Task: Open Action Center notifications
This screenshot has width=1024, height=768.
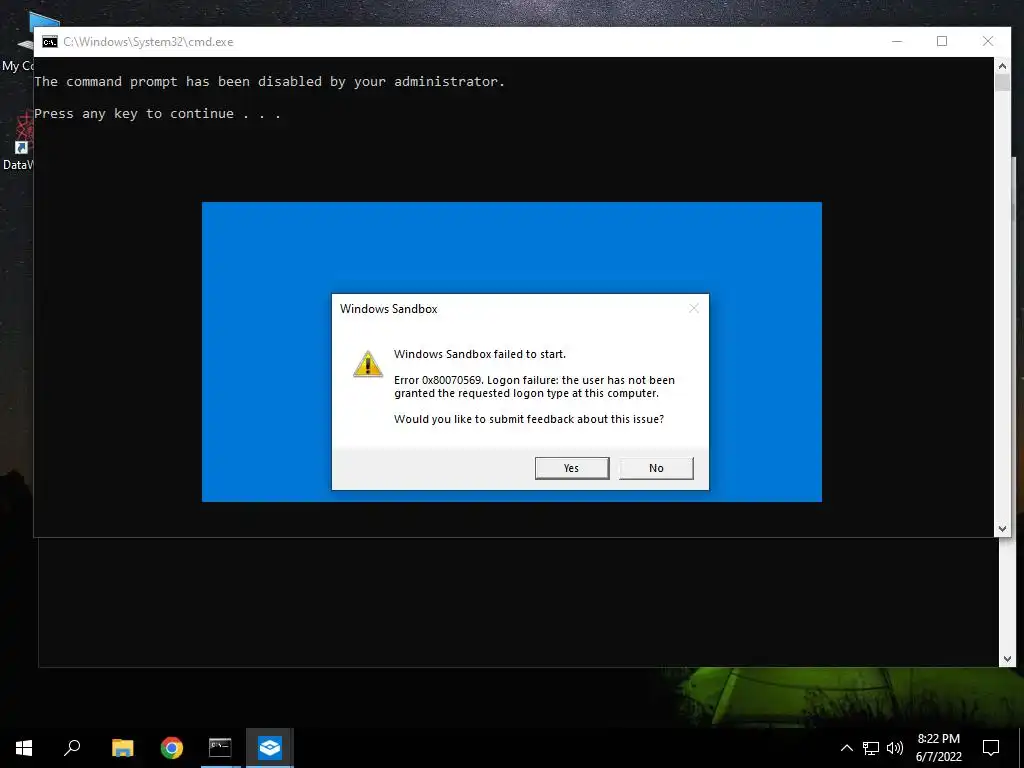Action: click(991, 748)
